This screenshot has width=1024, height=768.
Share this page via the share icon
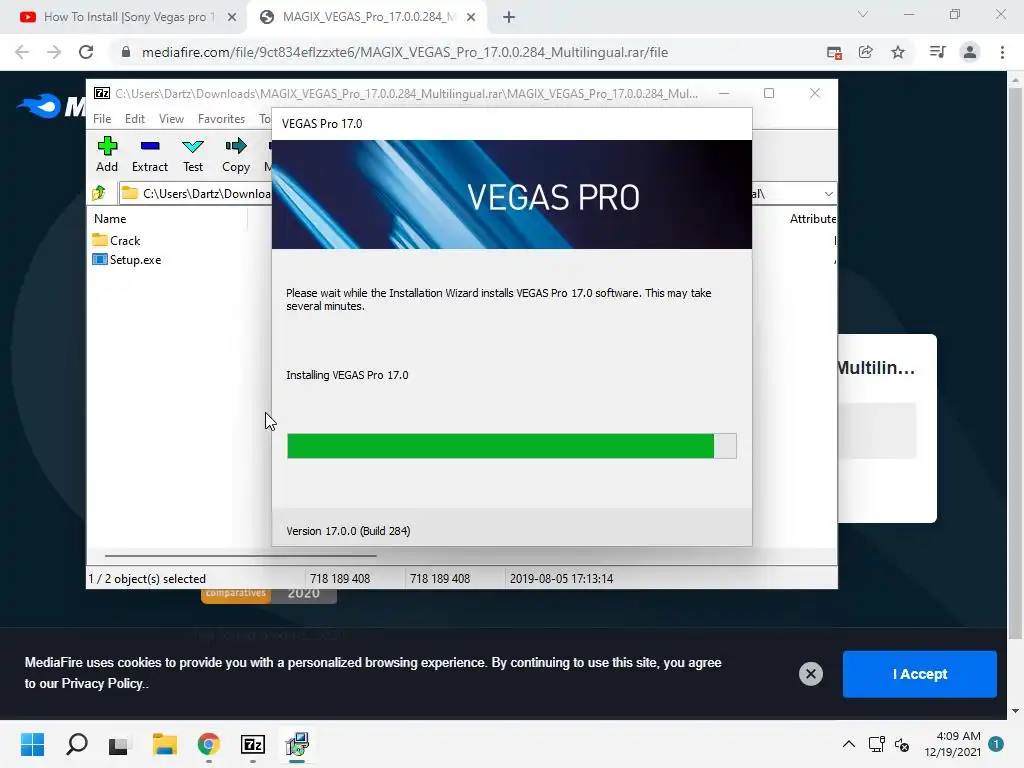pyautogui.click(x=866, y=52)
